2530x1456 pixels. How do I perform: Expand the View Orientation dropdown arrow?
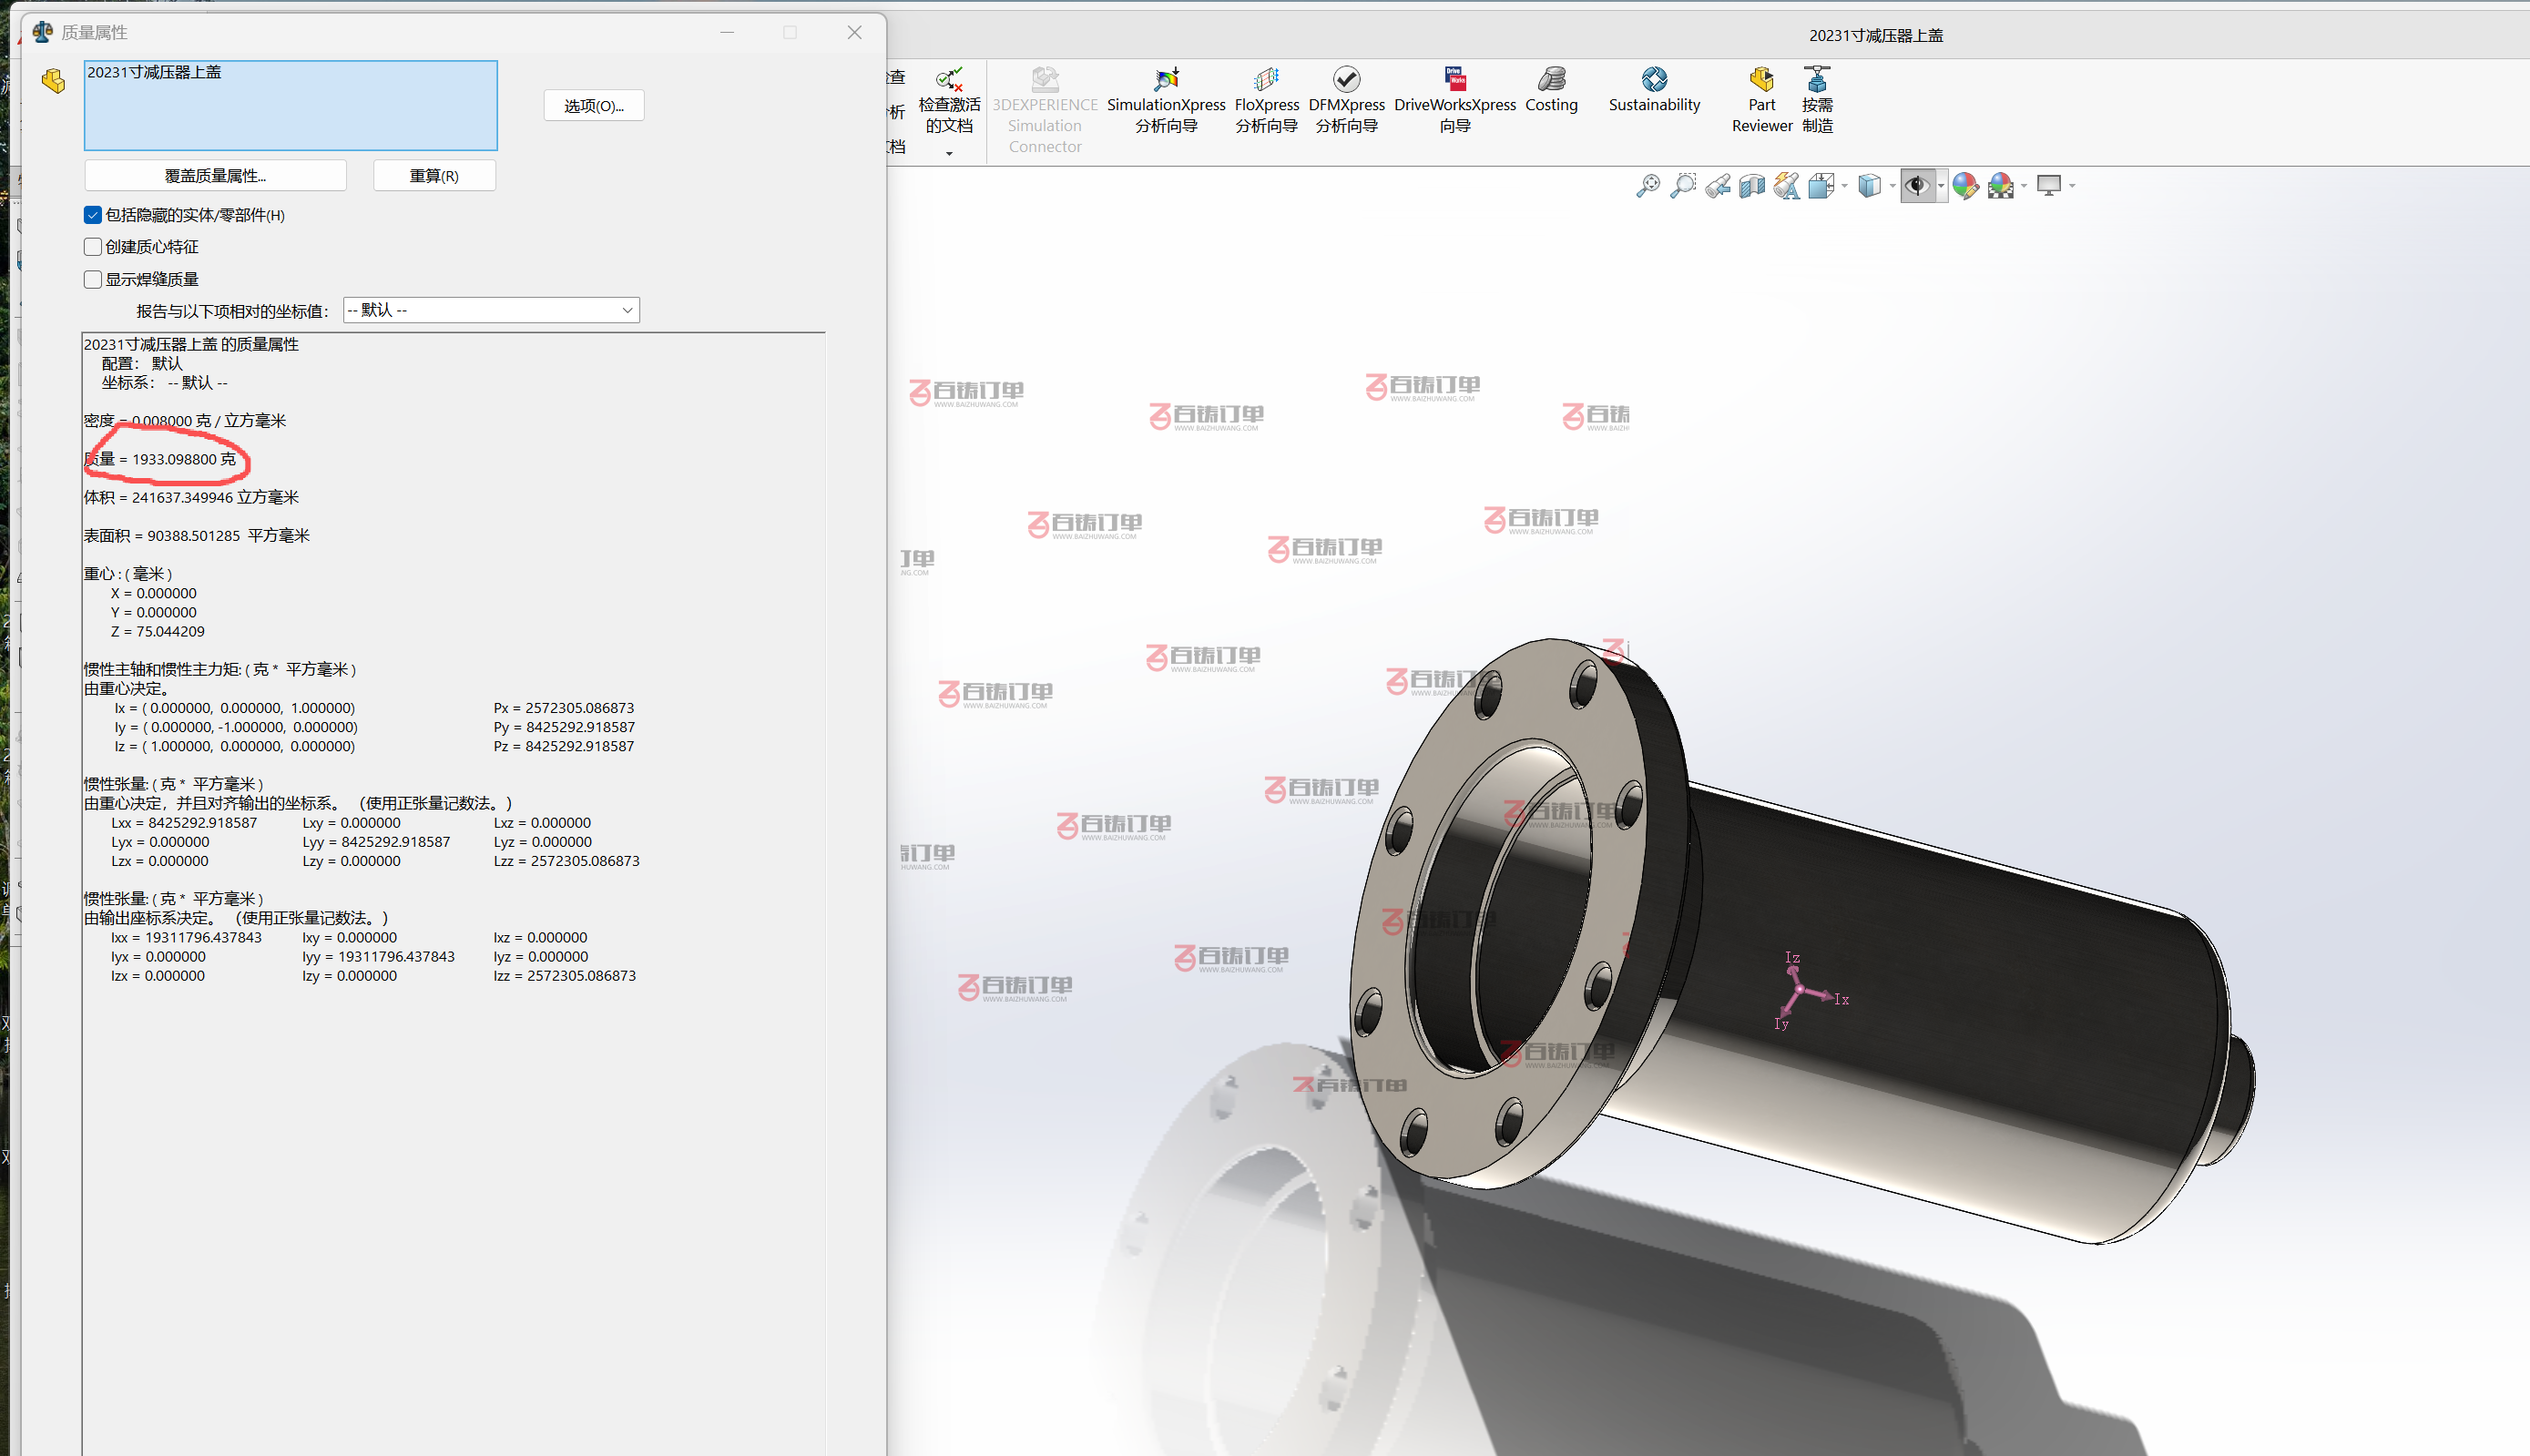pyautogui.click(x=1844, y=186)
